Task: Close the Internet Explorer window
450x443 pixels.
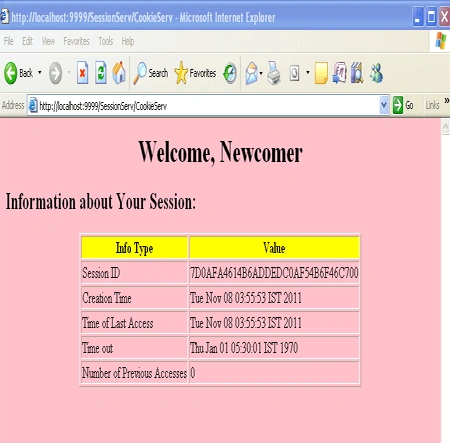Action: tap(444, 16)
